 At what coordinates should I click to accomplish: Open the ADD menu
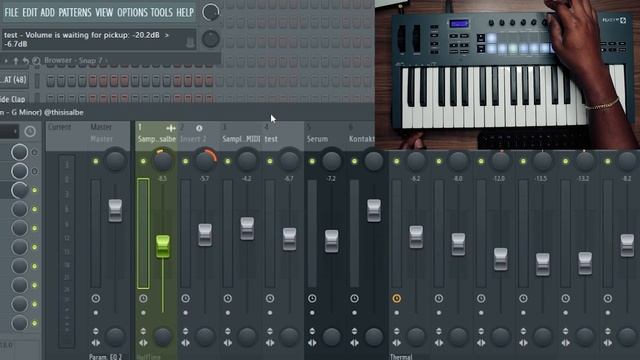pyautogui.click(x=47, y=13)
